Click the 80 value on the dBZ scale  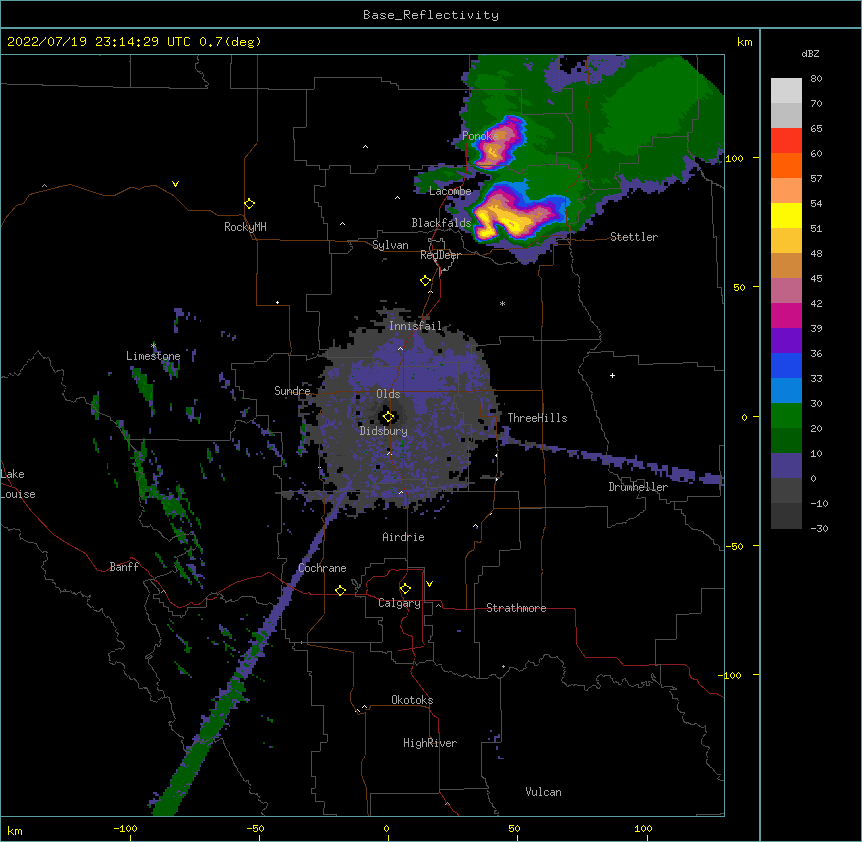tap(816, 79)
